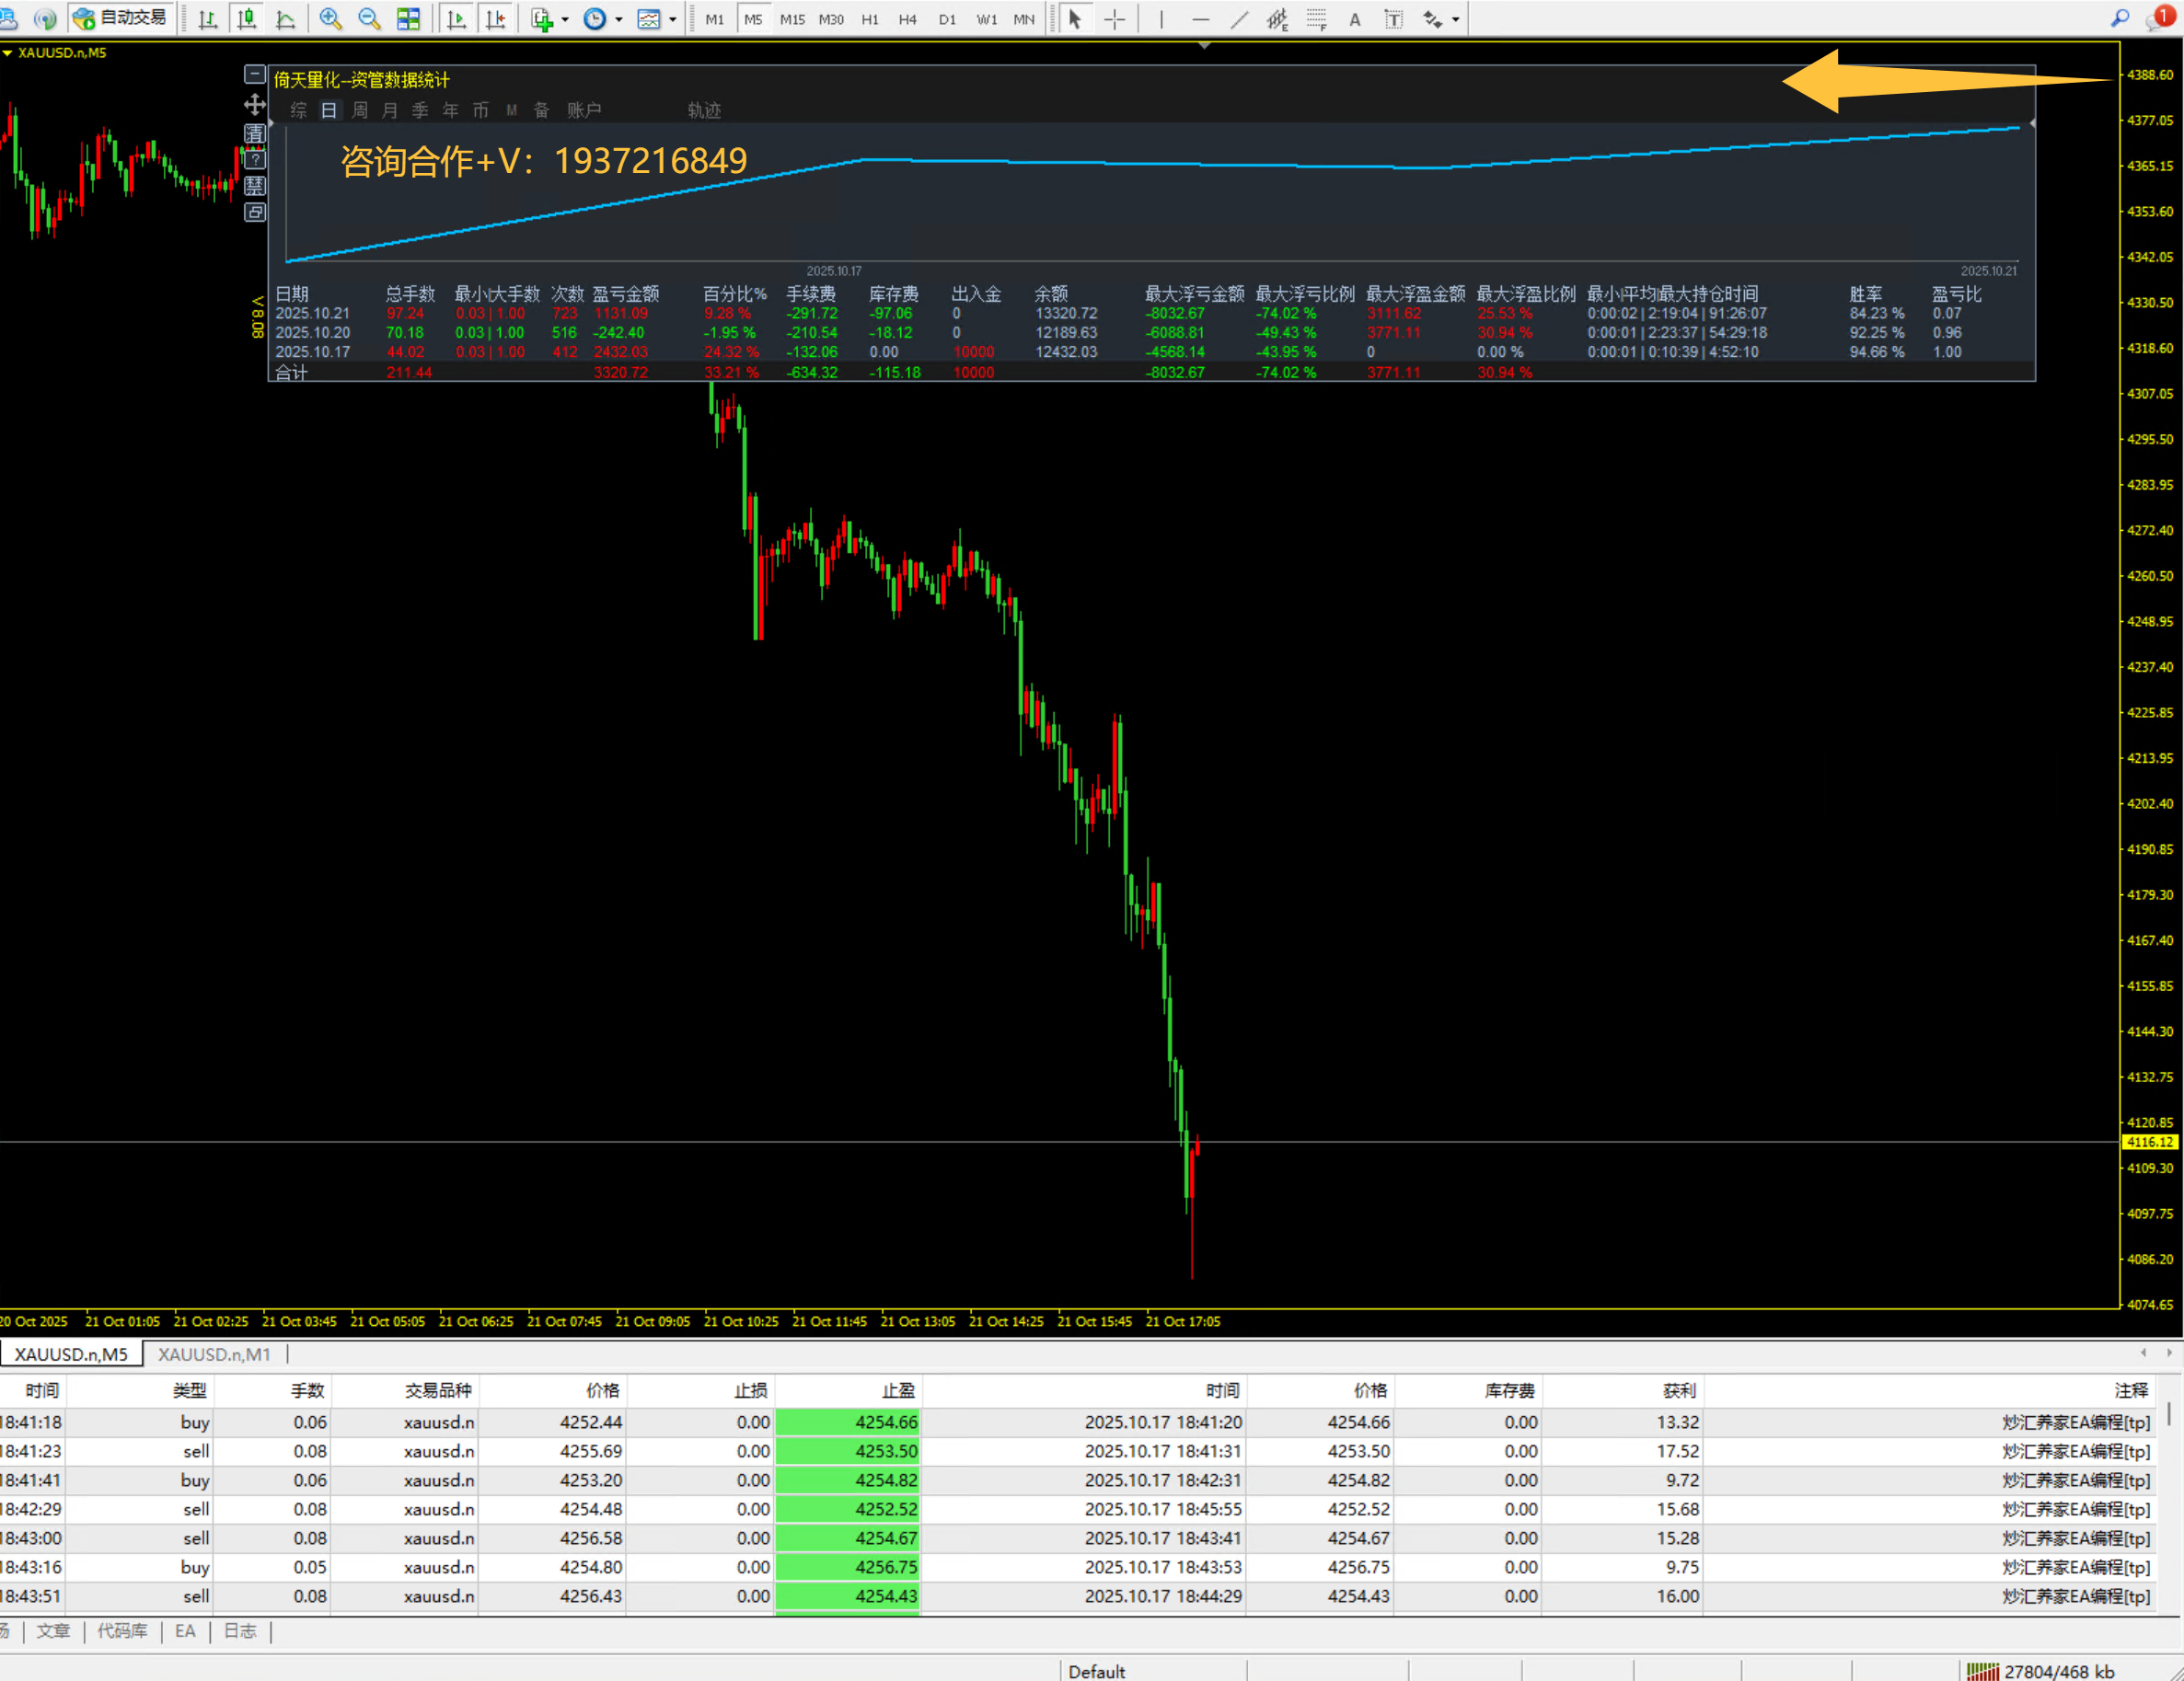Screen dimensions: 2184x1681
Task: Select the 周 weekly statistics view
Action: [359, 110]
